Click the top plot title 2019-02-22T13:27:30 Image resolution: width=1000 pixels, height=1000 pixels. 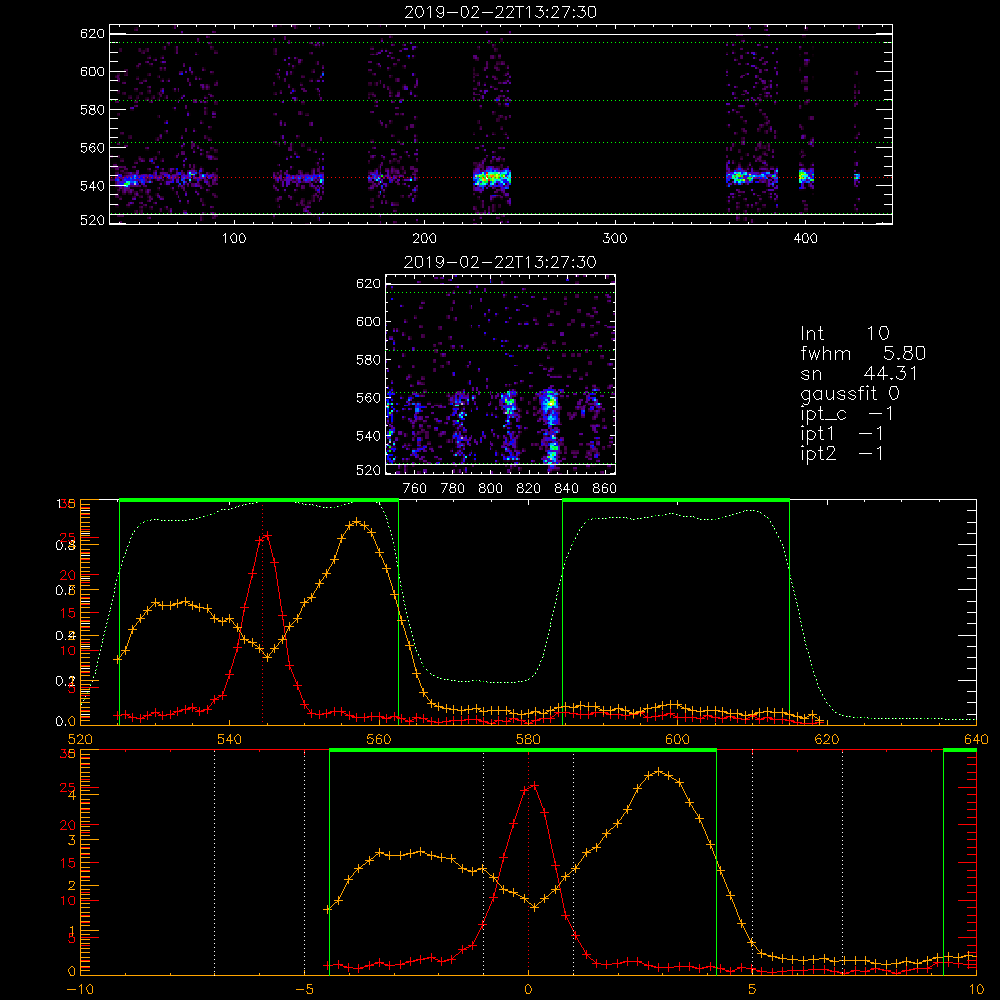500,12
